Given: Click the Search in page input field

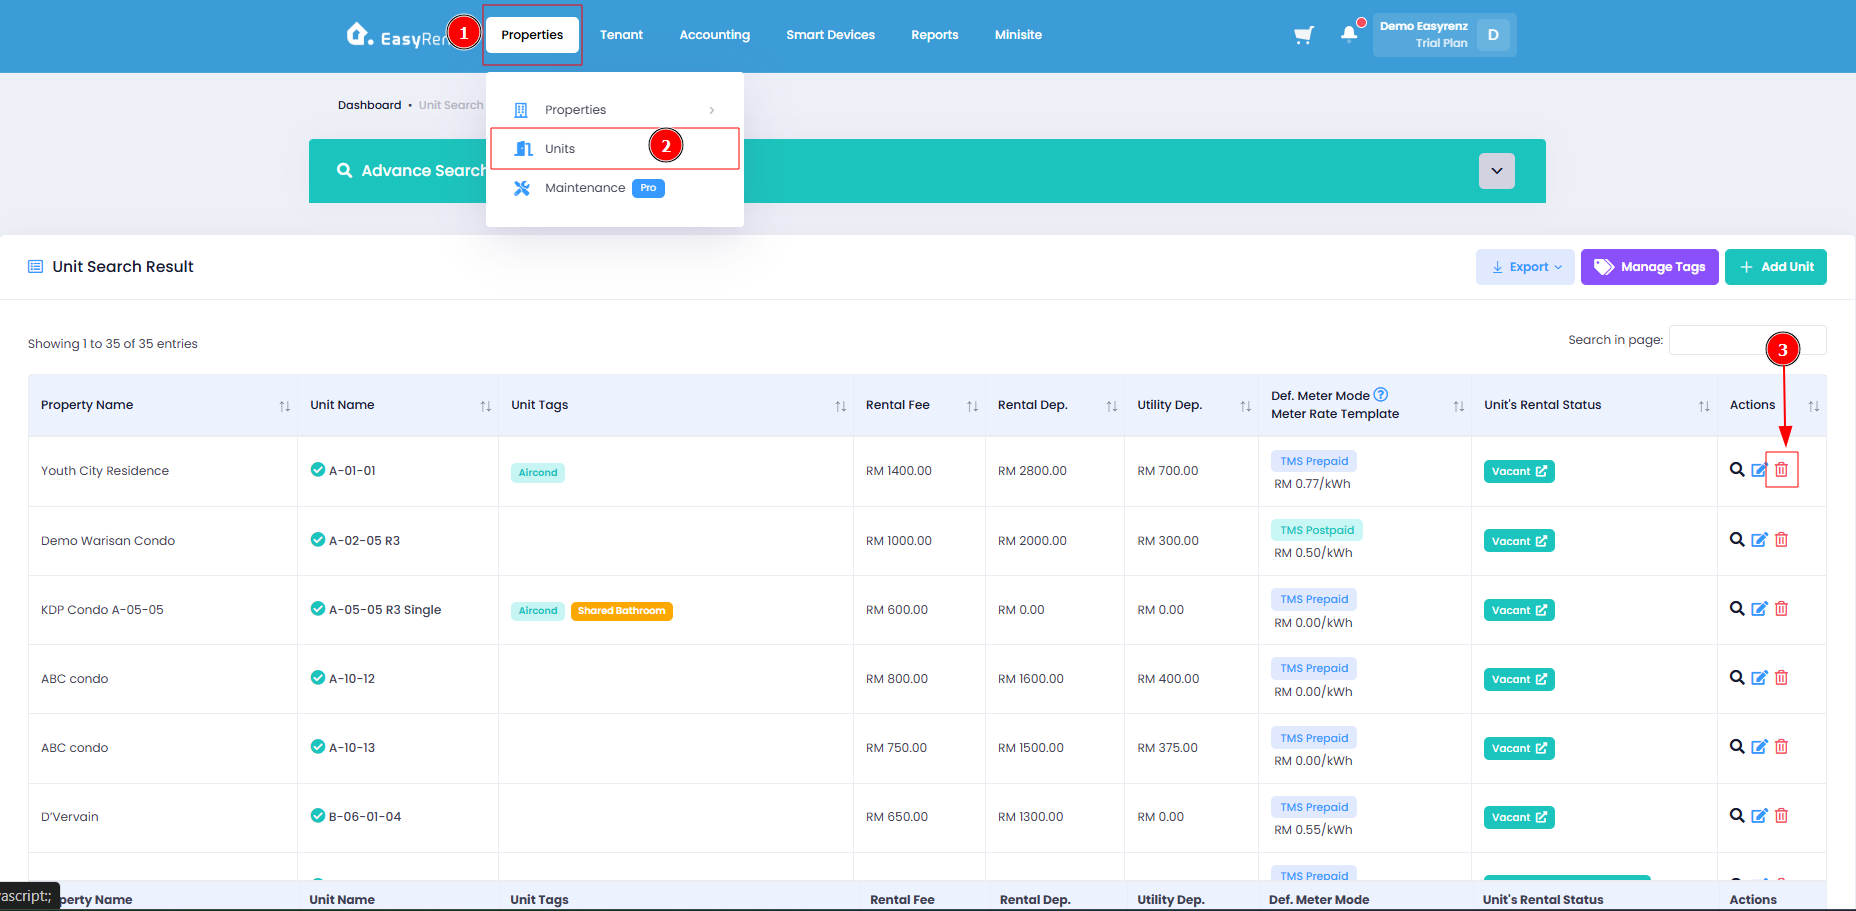Looking at the screenshot, I should tap(1747, 340).
